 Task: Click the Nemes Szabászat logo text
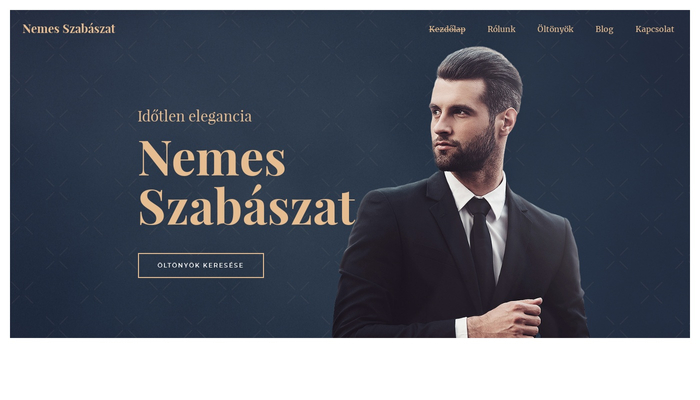(69, 29)
